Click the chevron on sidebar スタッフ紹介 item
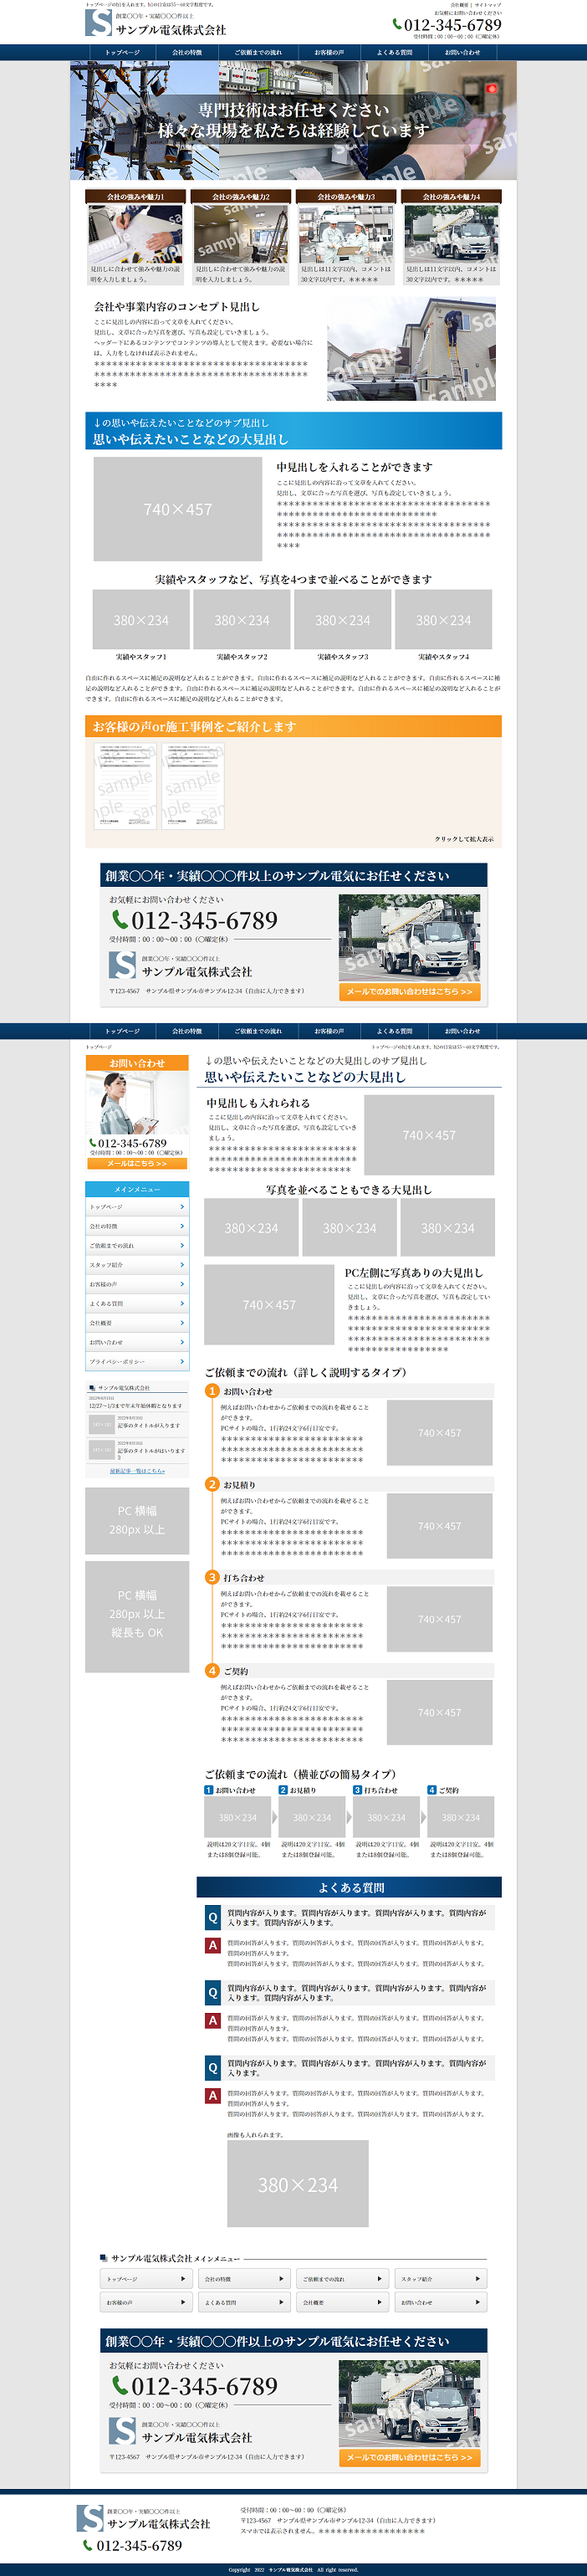The height and width of the screenshot is (2576, 587). pos(181,1265)
